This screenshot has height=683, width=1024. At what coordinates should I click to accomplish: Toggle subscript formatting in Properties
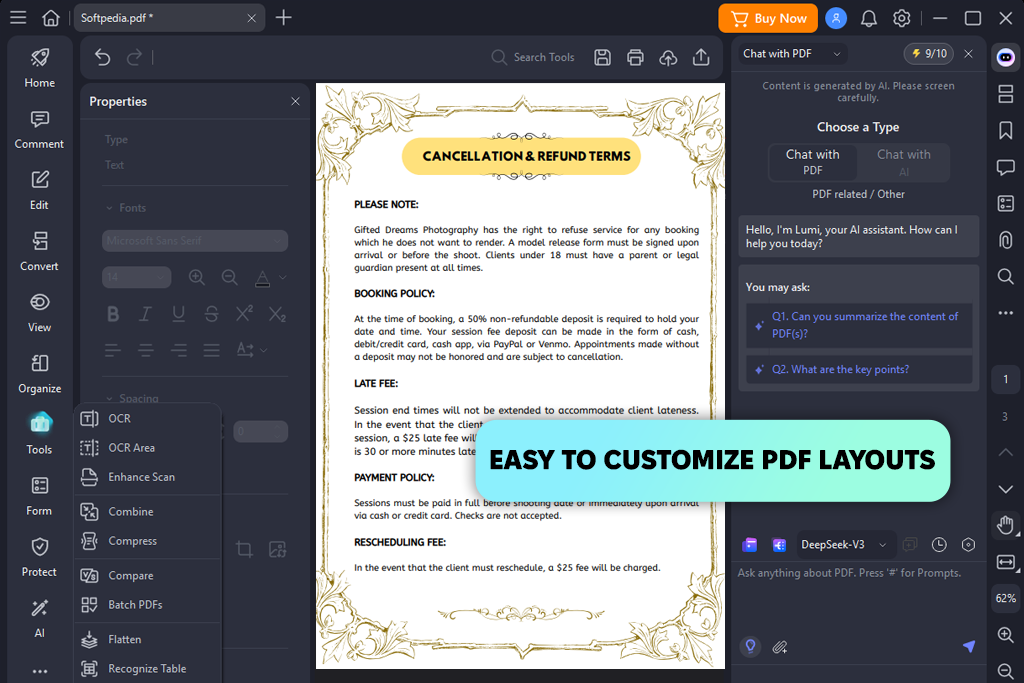[278, 314]
